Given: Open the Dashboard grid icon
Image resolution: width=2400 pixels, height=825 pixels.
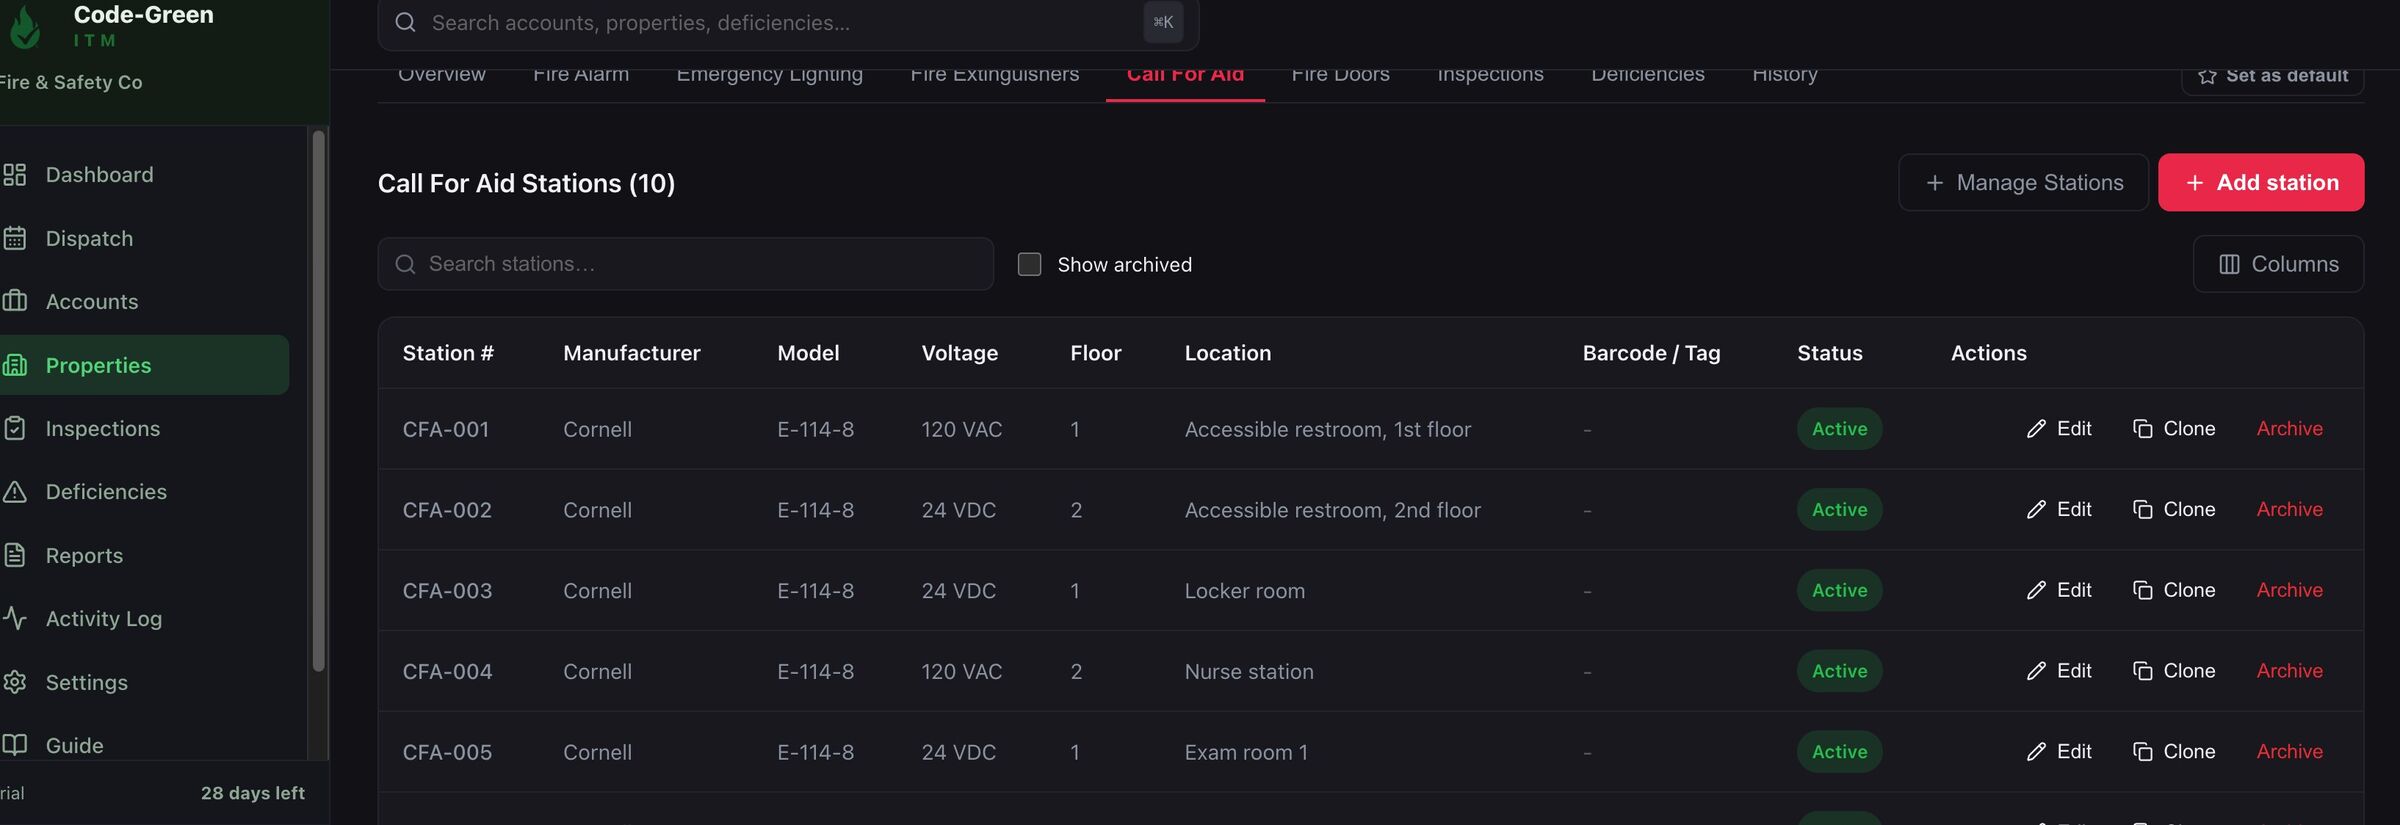Looking at the screenshot, I should 14,175.
